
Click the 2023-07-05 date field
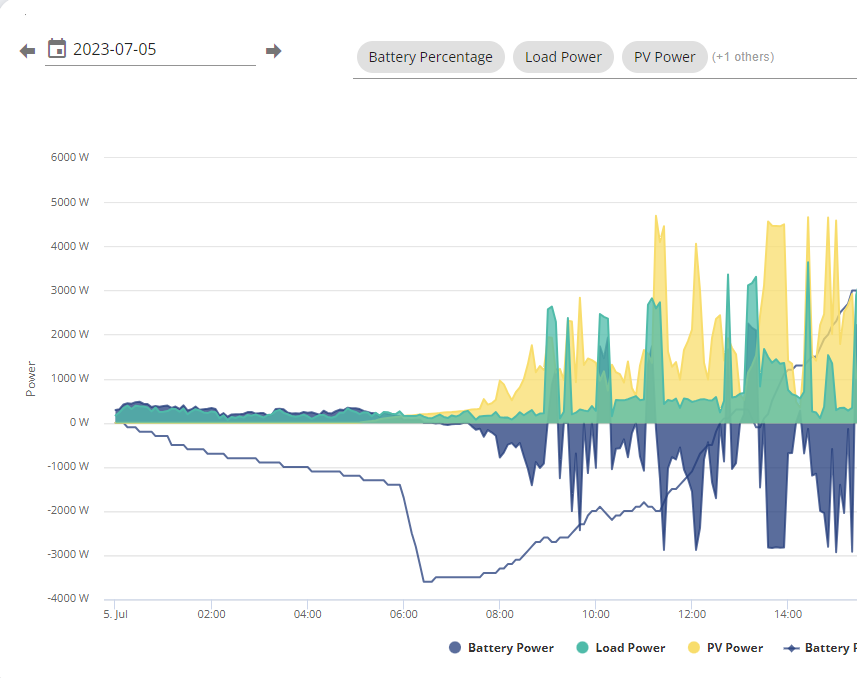pos(150,50)
